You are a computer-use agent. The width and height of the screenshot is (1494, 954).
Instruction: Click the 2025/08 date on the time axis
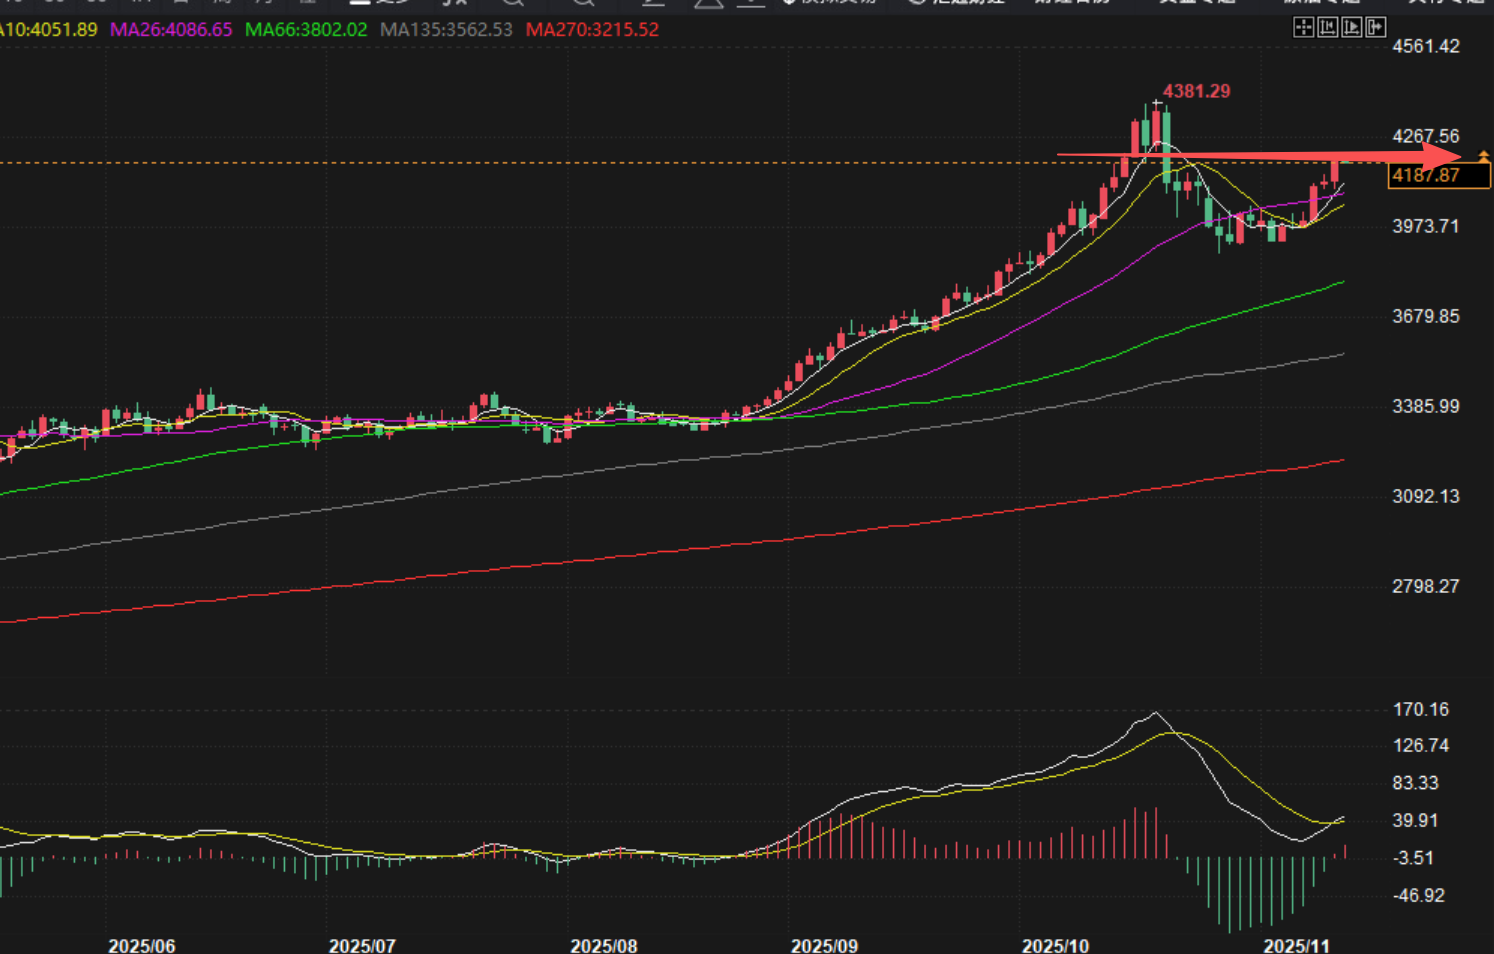coord(603,945)
